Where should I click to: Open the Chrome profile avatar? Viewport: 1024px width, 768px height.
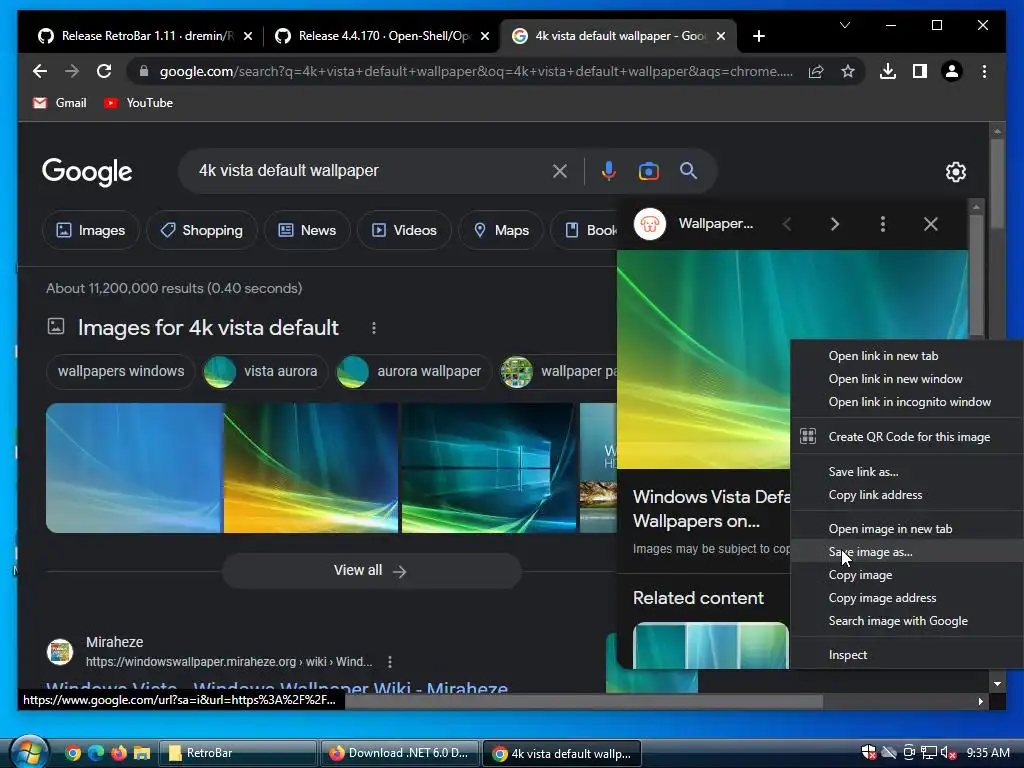click(952, 71)
